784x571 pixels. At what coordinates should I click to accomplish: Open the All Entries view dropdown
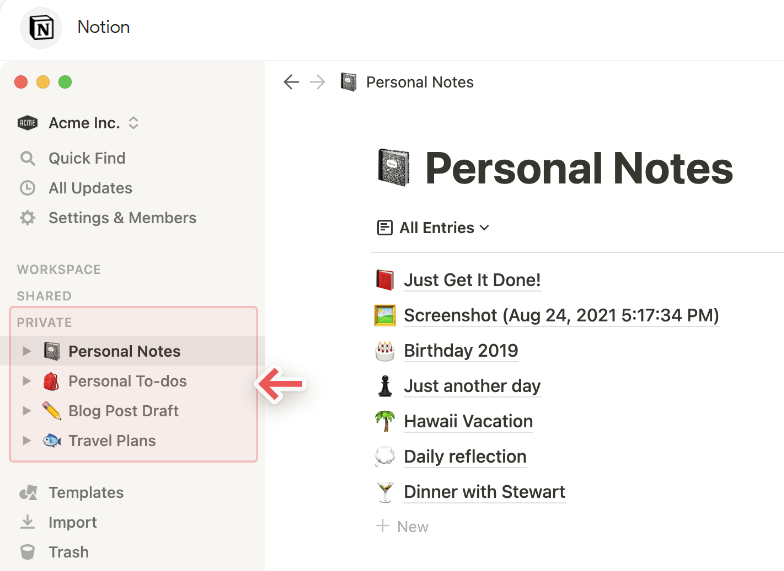pyautogui.click(x=434, y=228)
